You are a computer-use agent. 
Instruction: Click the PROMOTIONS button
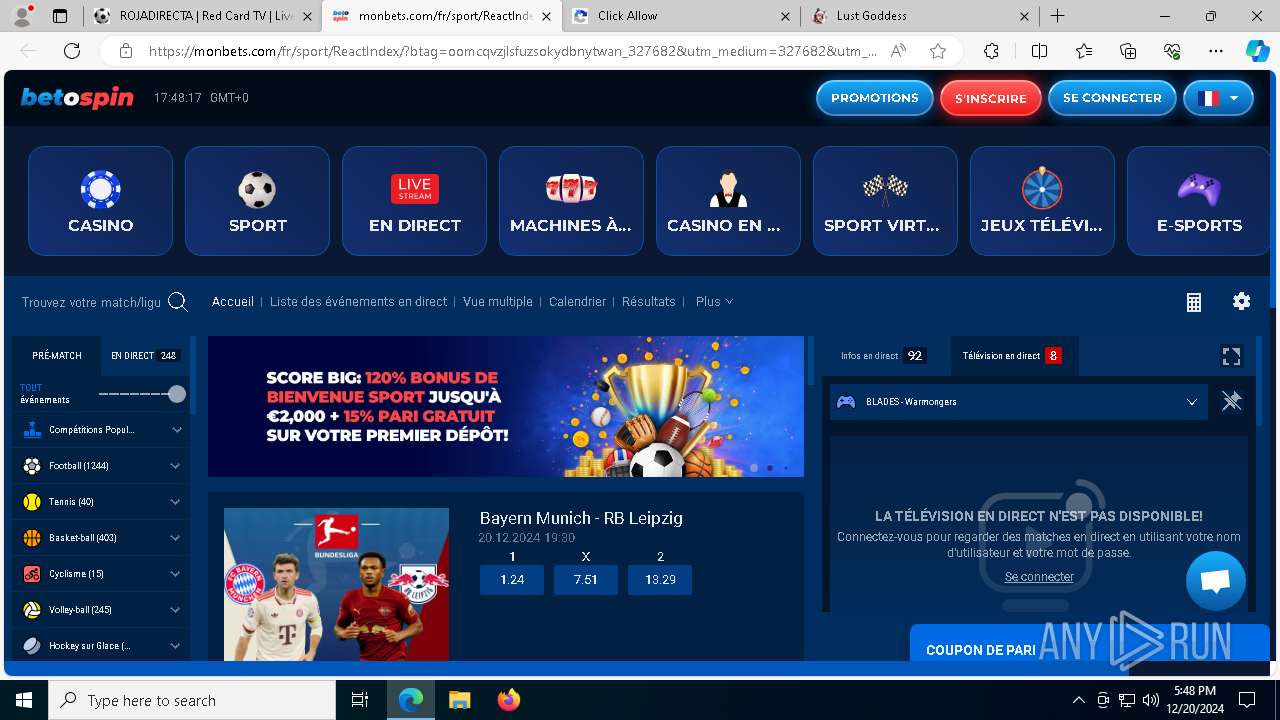(x=875, y=98)
